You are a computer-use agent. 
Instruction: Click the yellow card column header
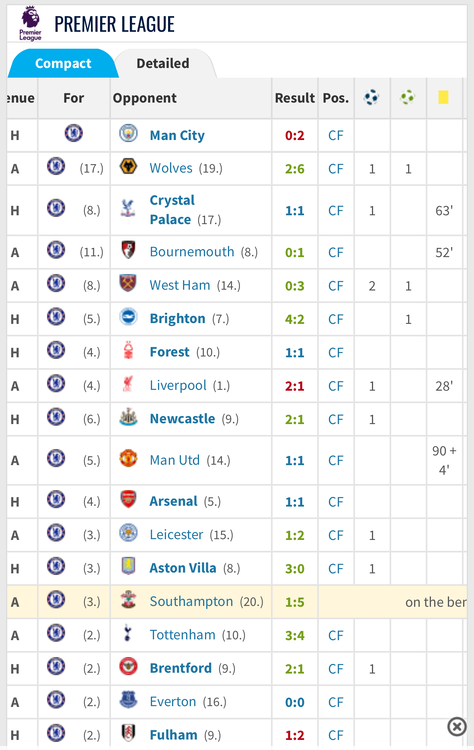443,98
